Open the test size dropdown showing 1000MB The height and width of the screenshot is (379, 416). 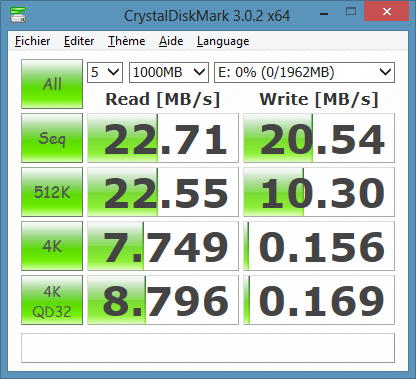click(169, 72)
